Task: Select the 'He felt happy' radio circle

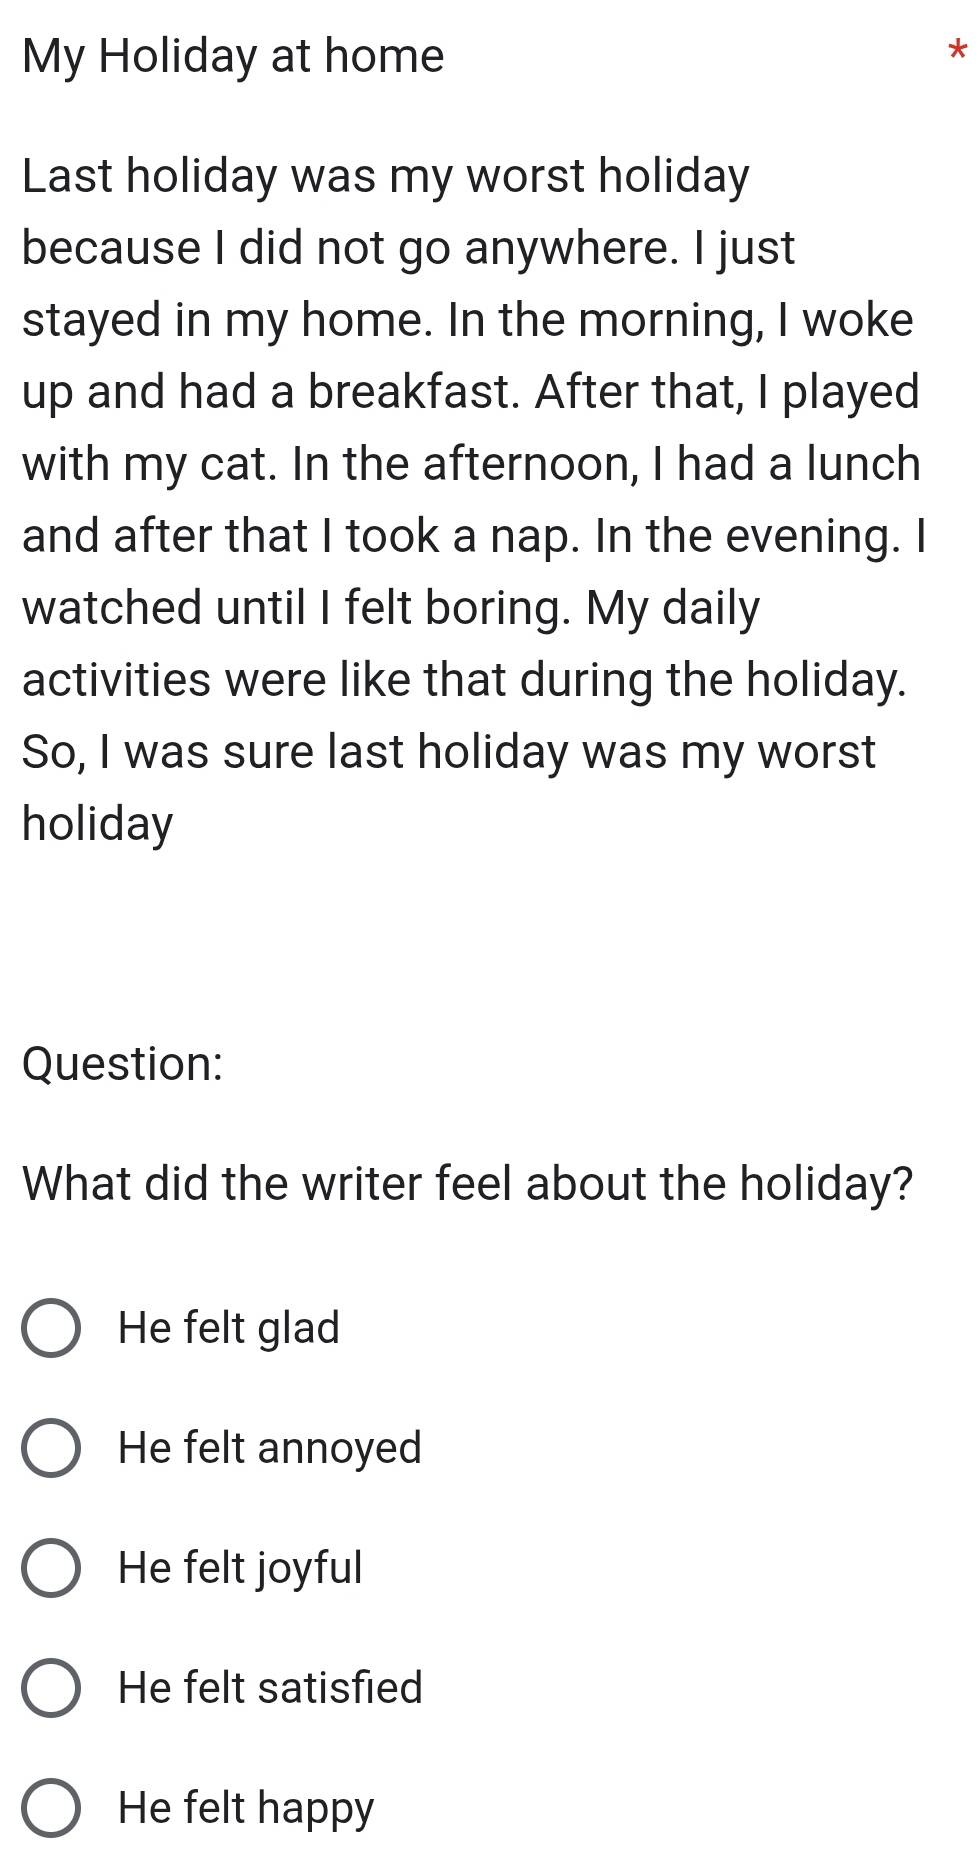Action: (x=50, y=1808)
